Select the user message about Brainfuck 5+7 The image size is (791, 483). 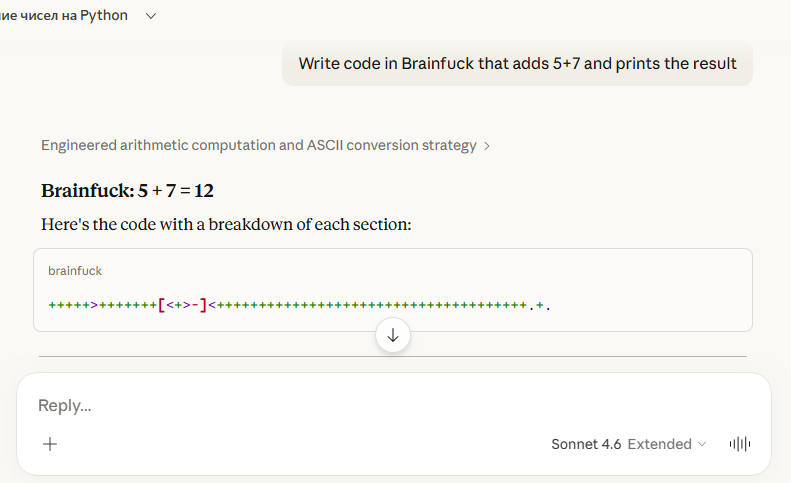coord(517,64)
